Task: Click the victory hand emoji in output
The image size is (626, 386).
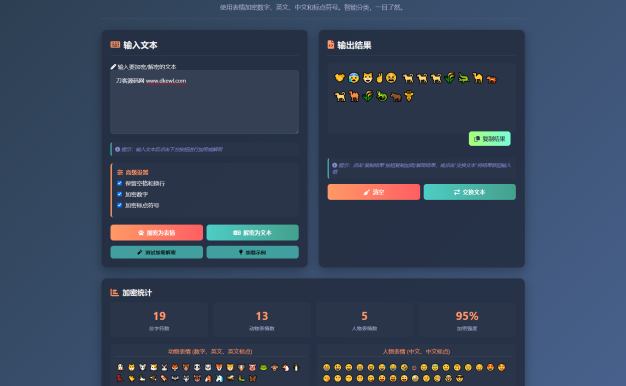Action: coord(380,78)
